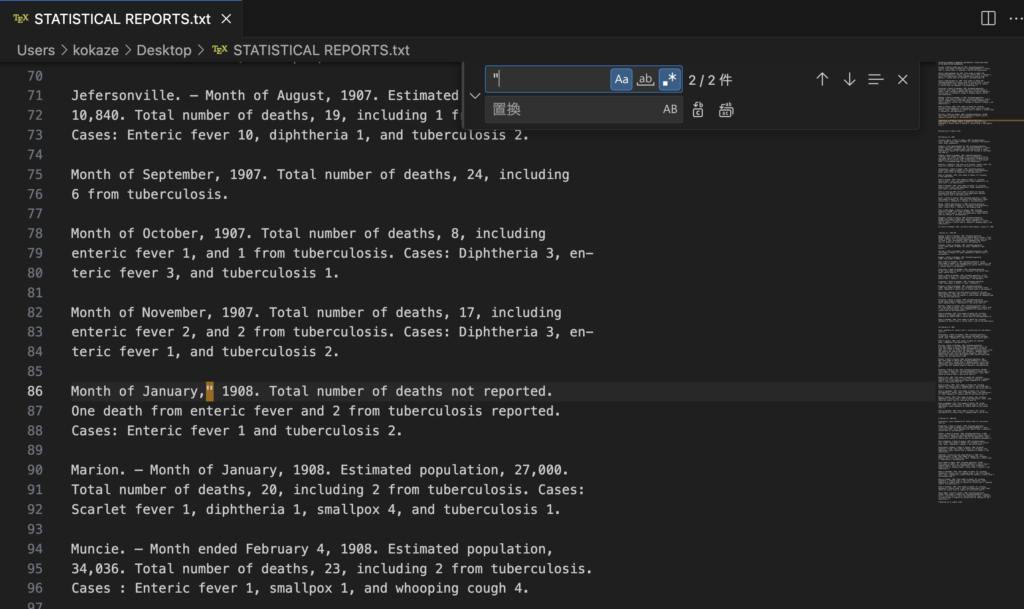
Task: Click the kokaze breadcrumb
Action: (x=95, y=50)
